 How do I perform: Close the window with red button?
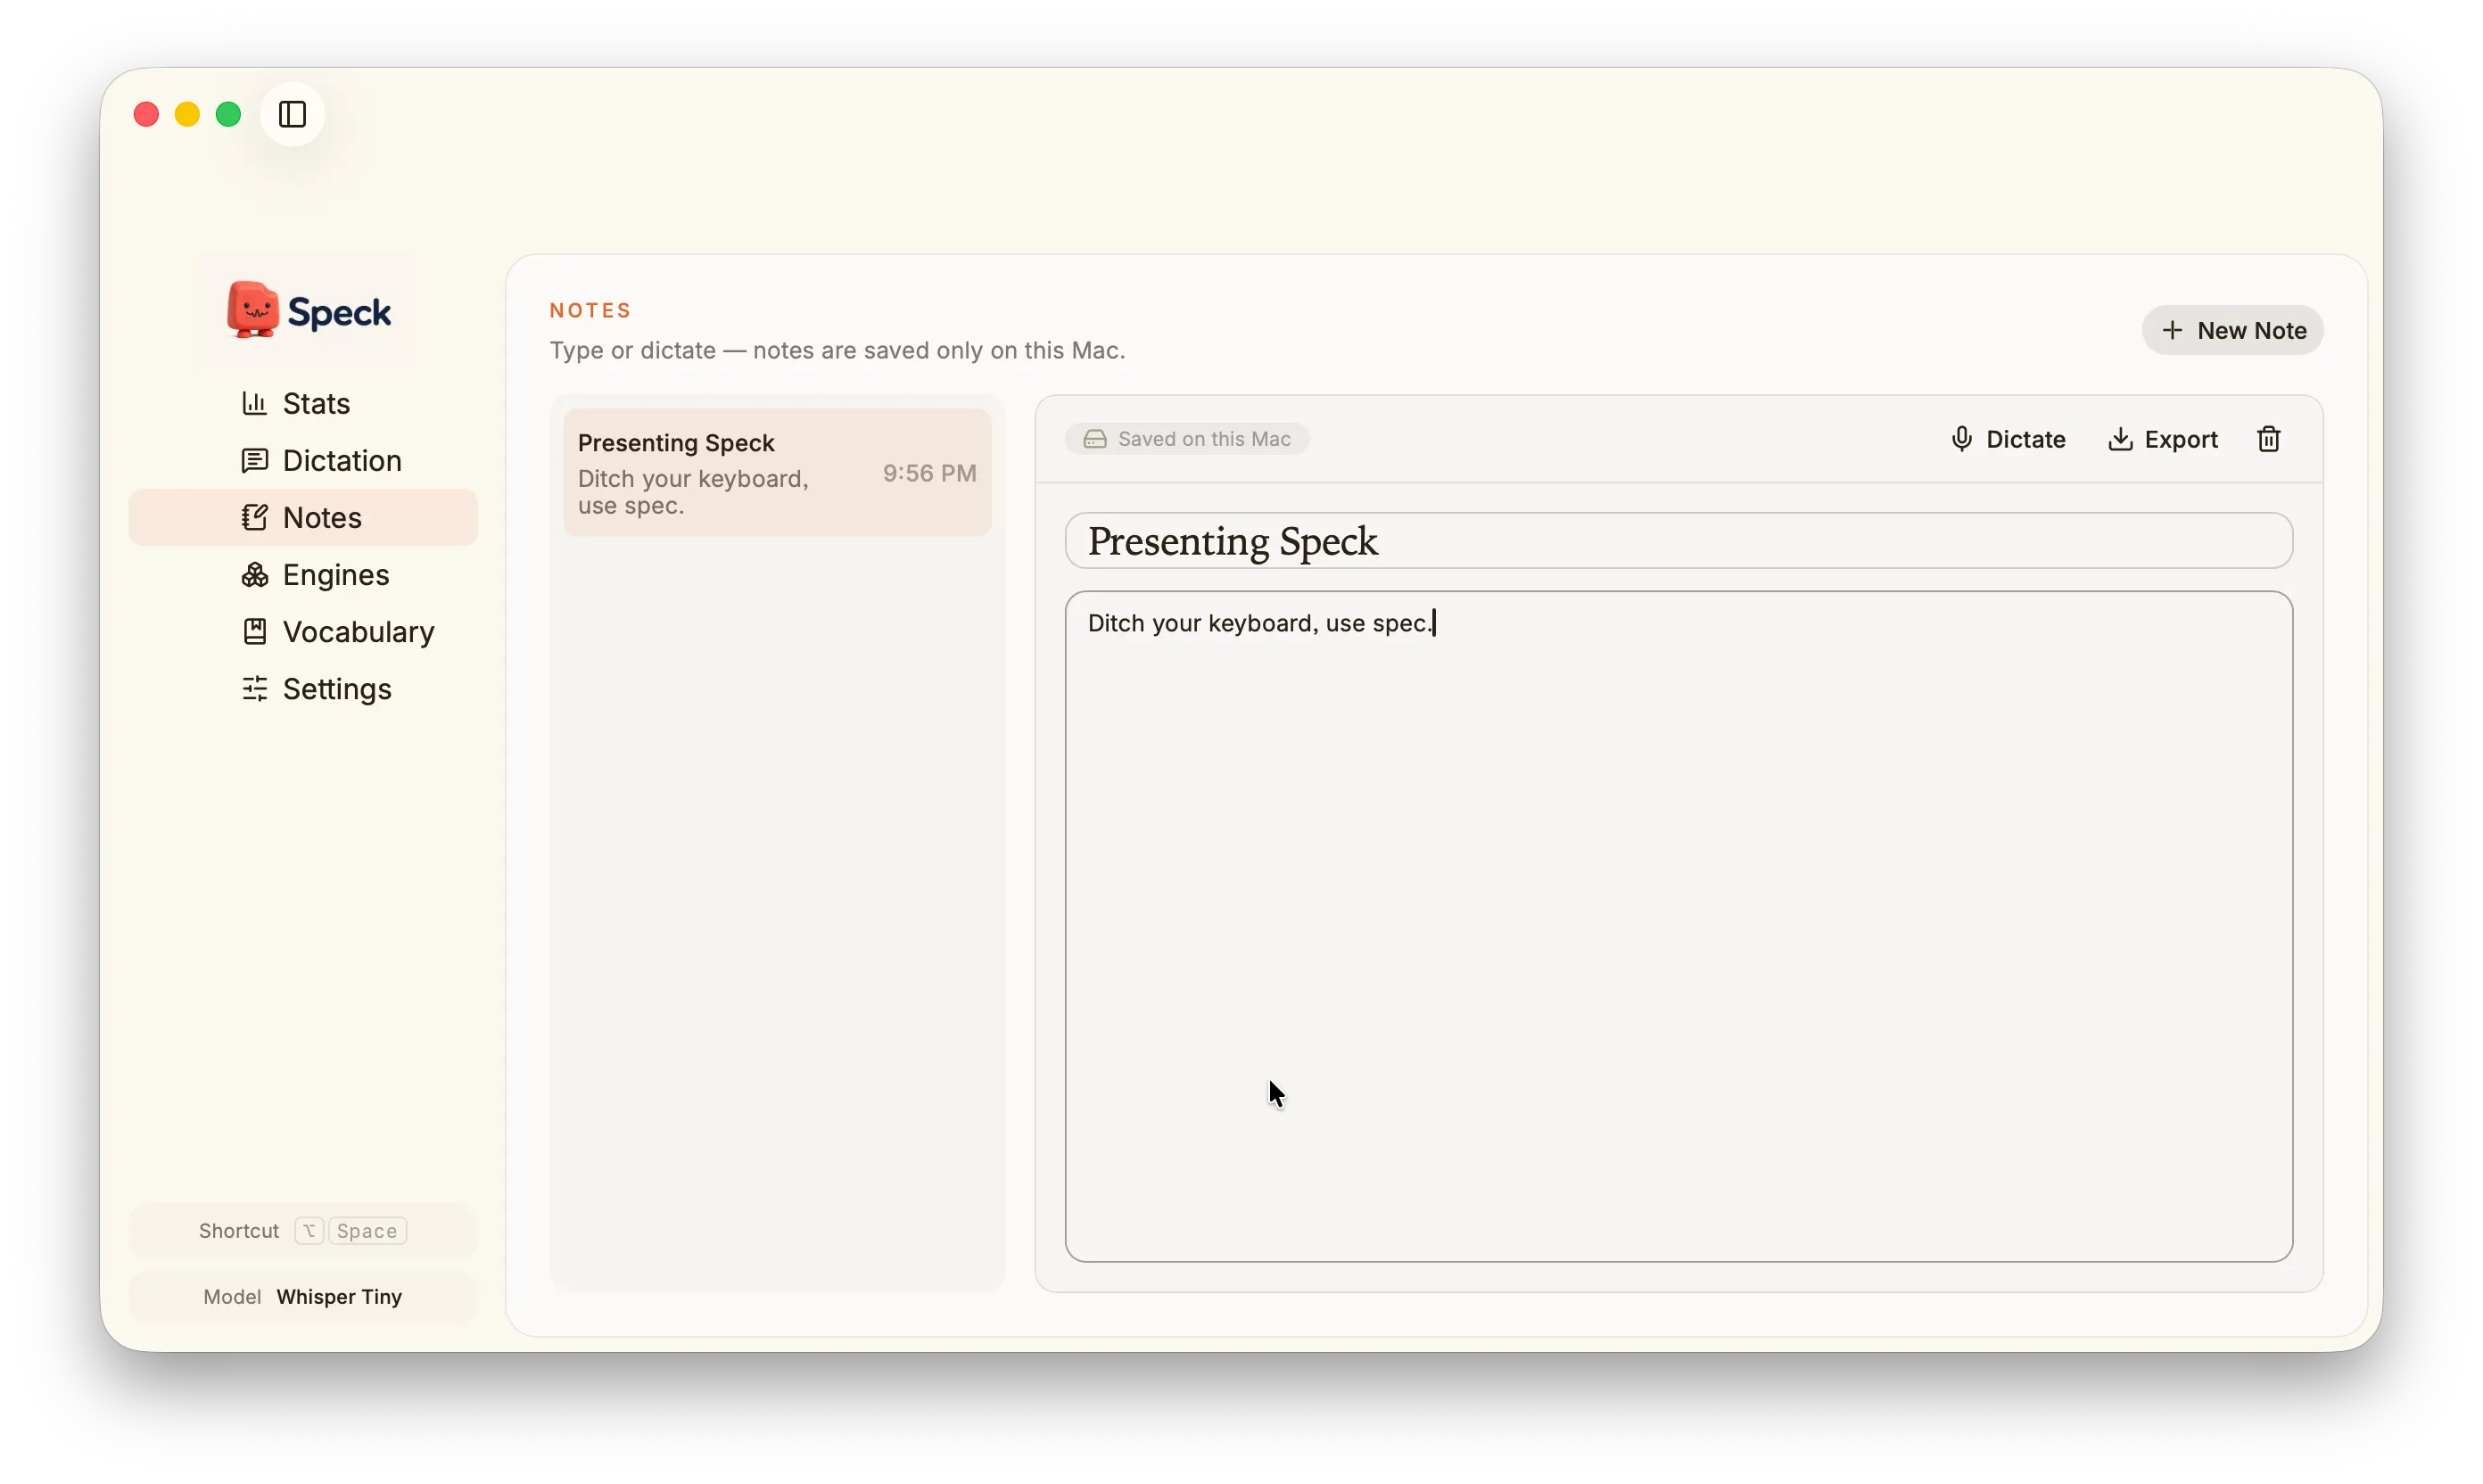146,114
